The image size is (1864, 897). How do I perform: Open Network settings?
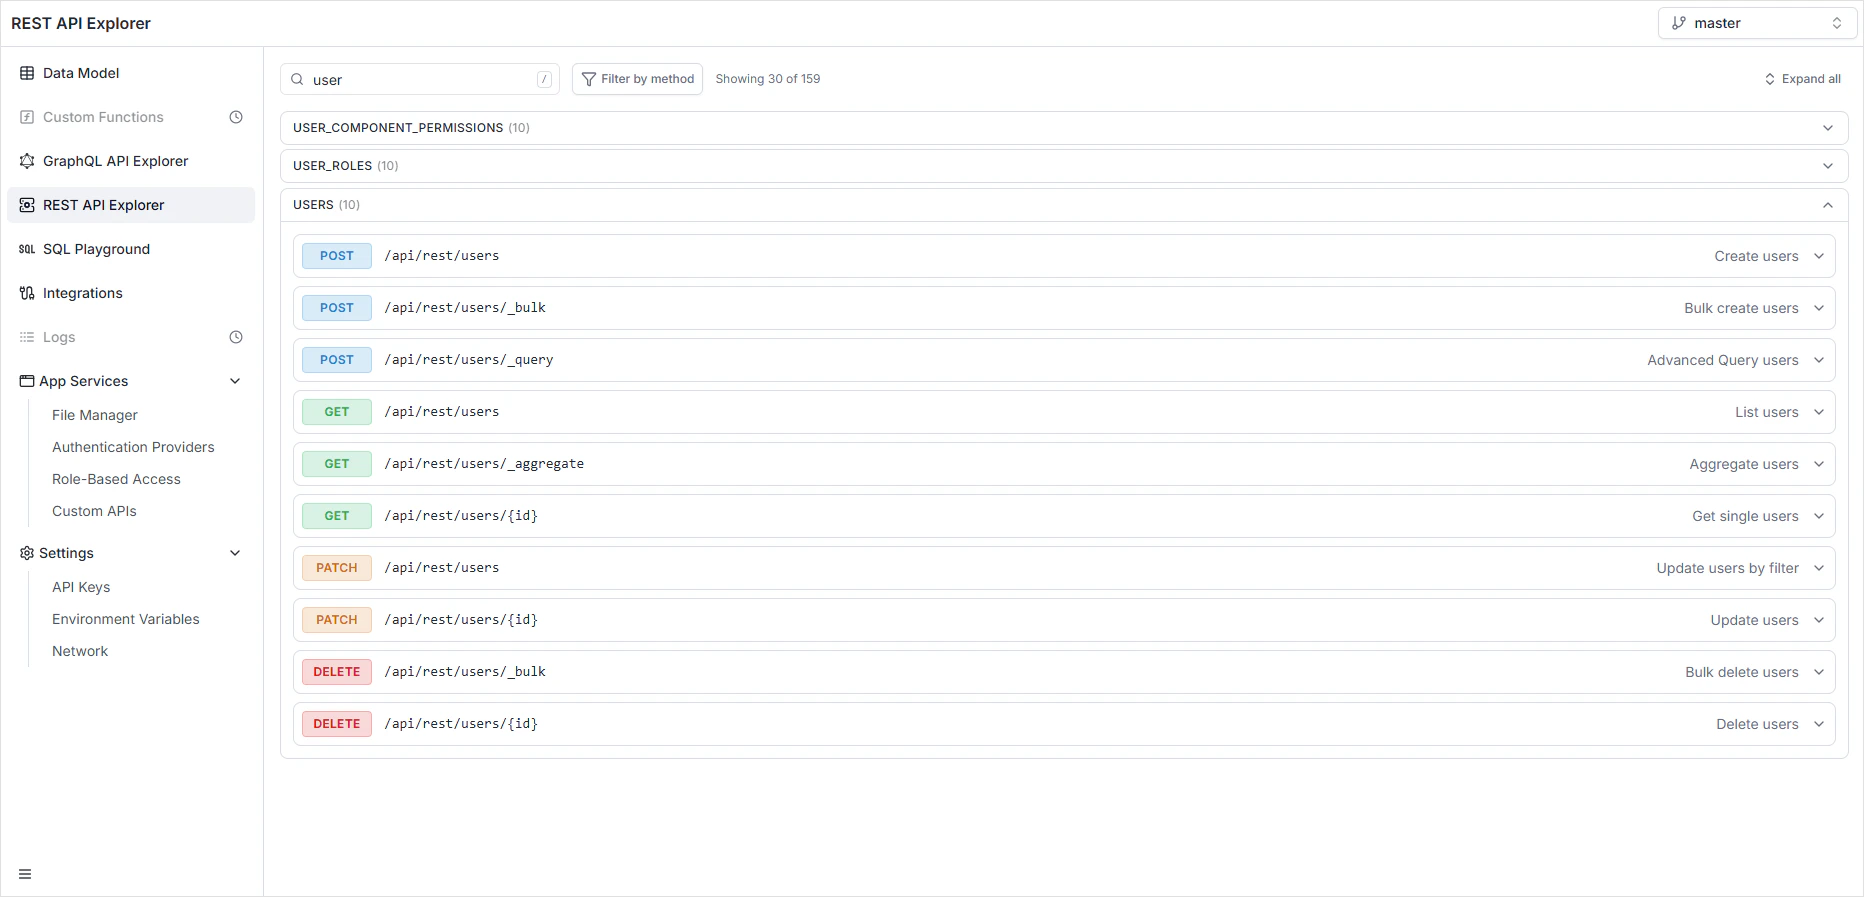point(80,651)
